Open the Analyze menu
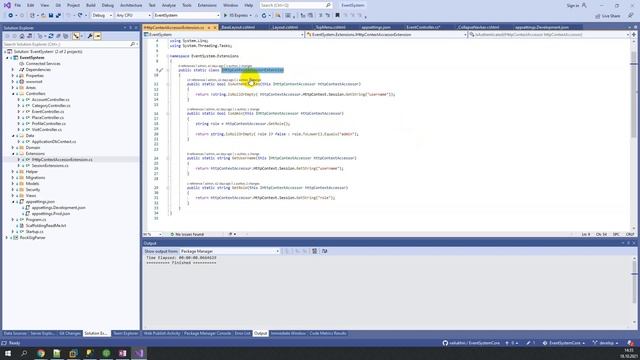 (x=169, y=5)
